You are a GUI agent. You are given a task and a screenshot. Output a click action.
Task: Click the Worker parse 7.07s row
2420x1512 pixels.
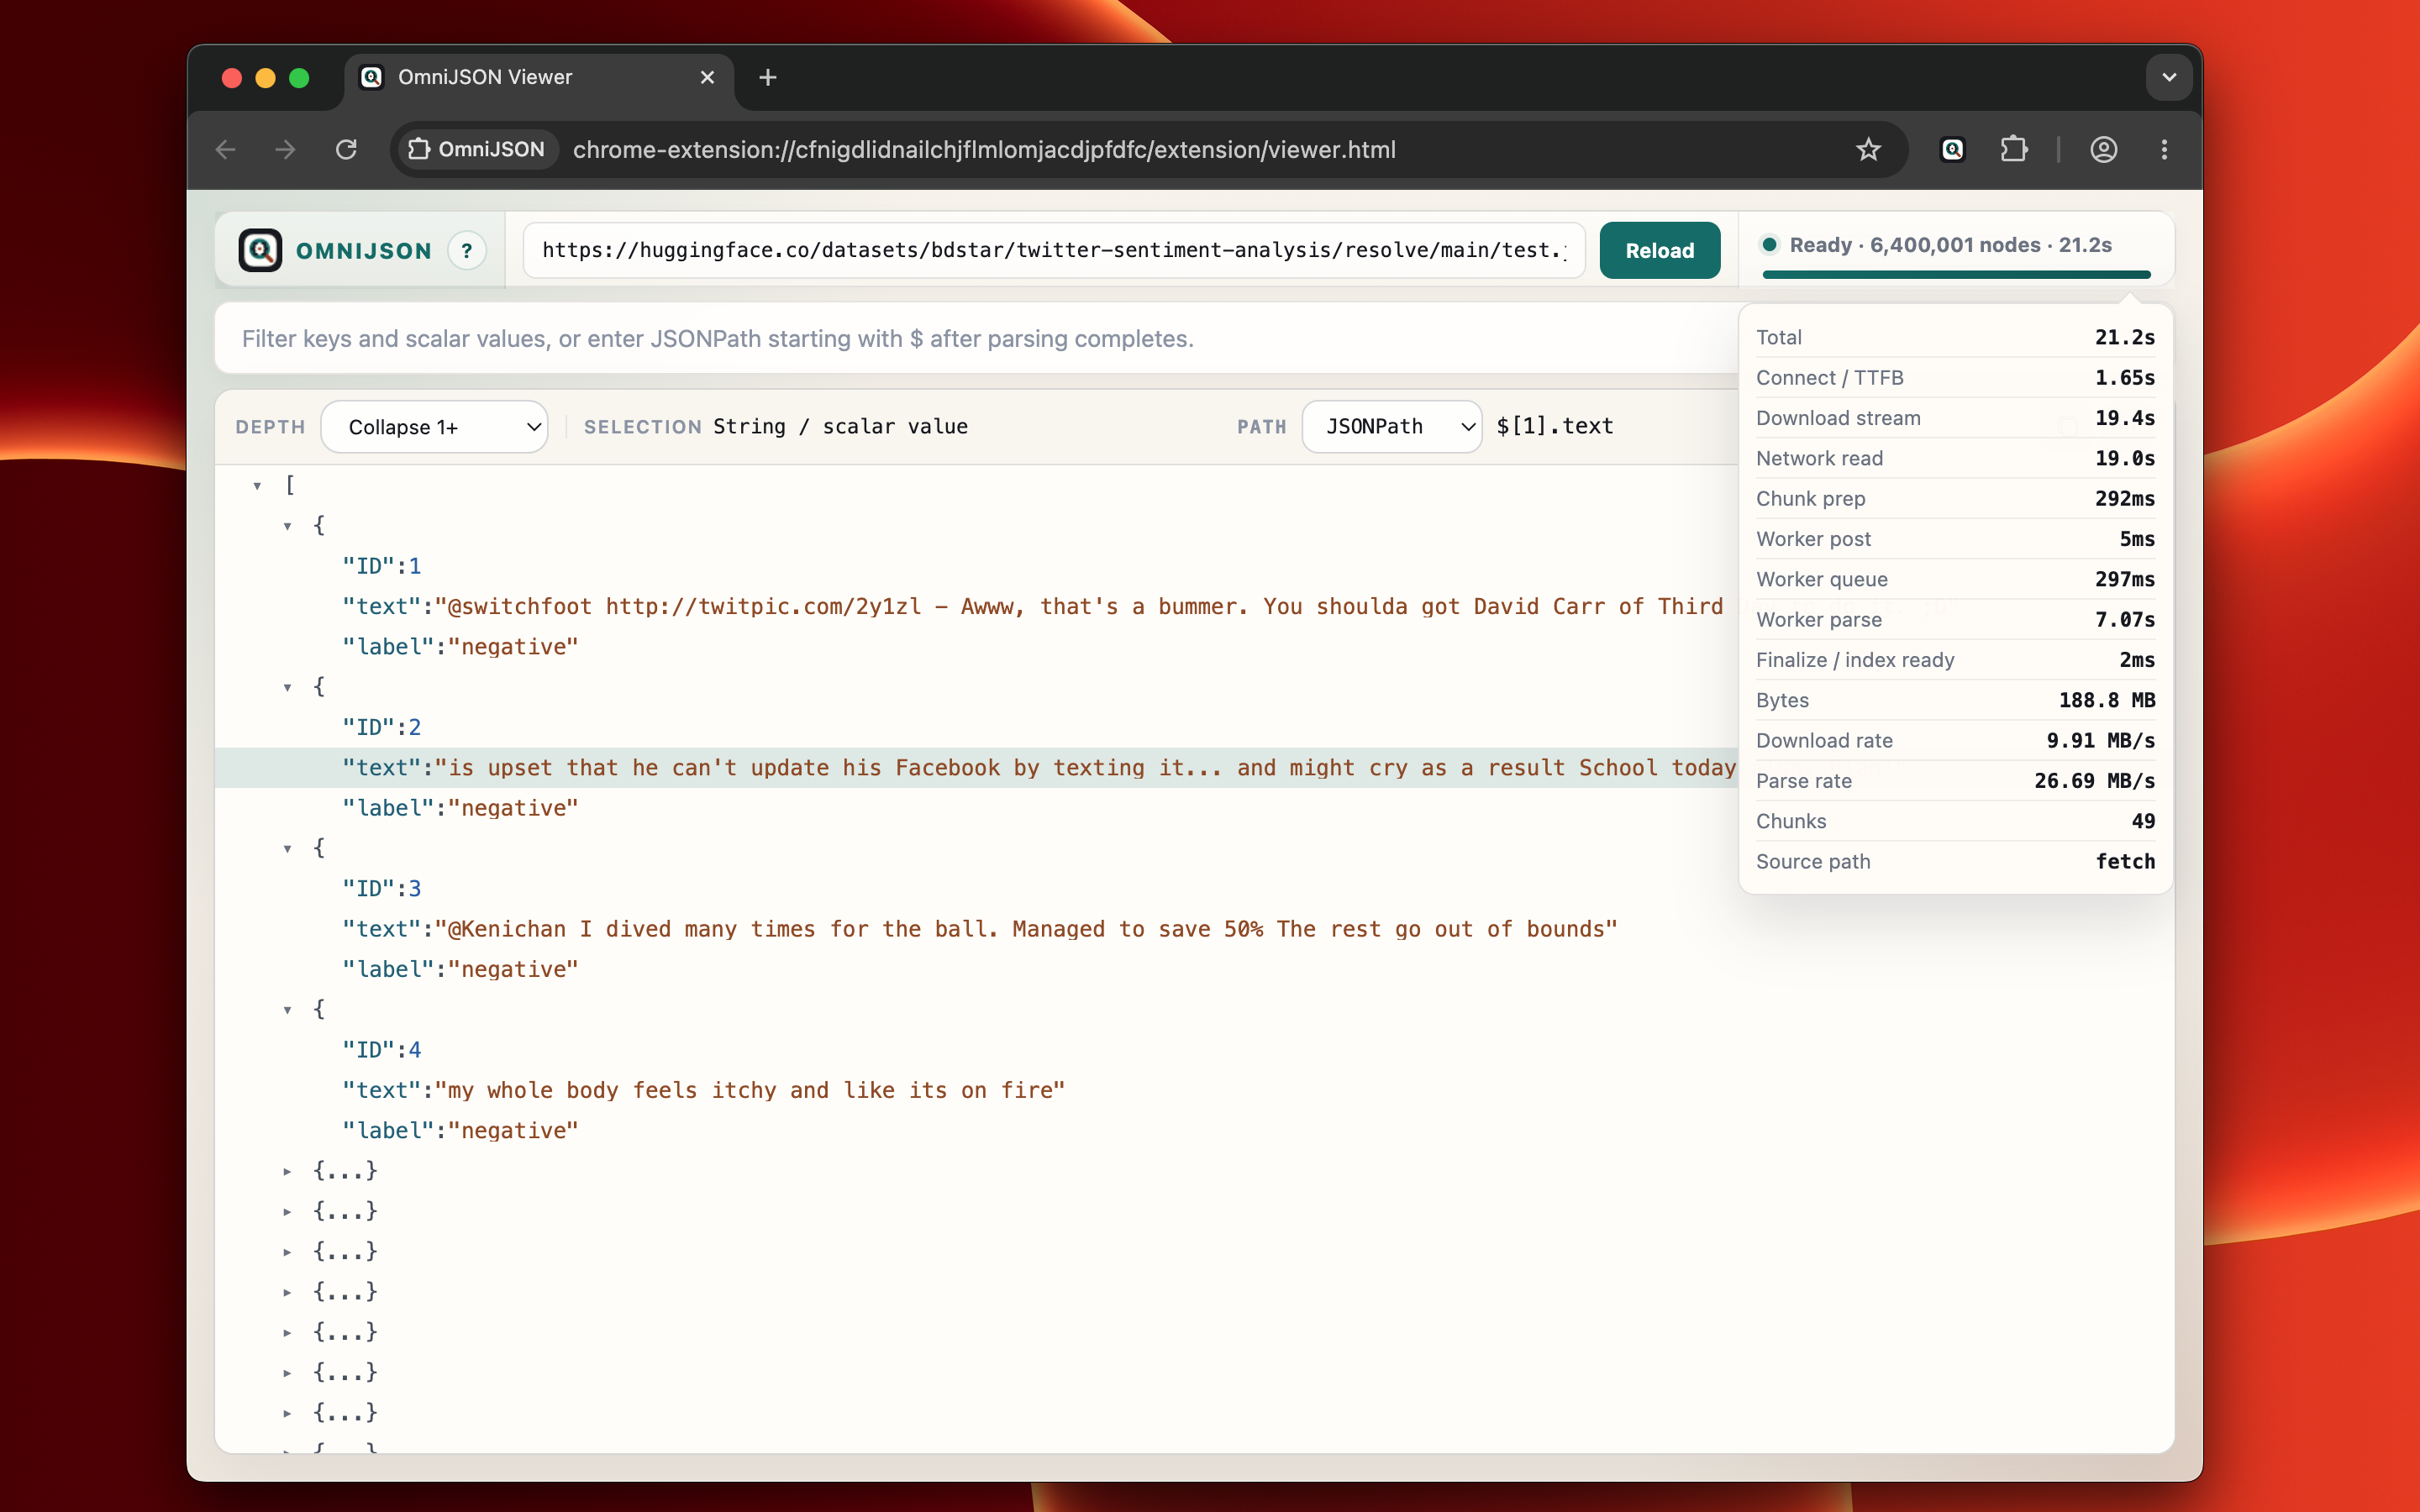(x=1955, y=620)
